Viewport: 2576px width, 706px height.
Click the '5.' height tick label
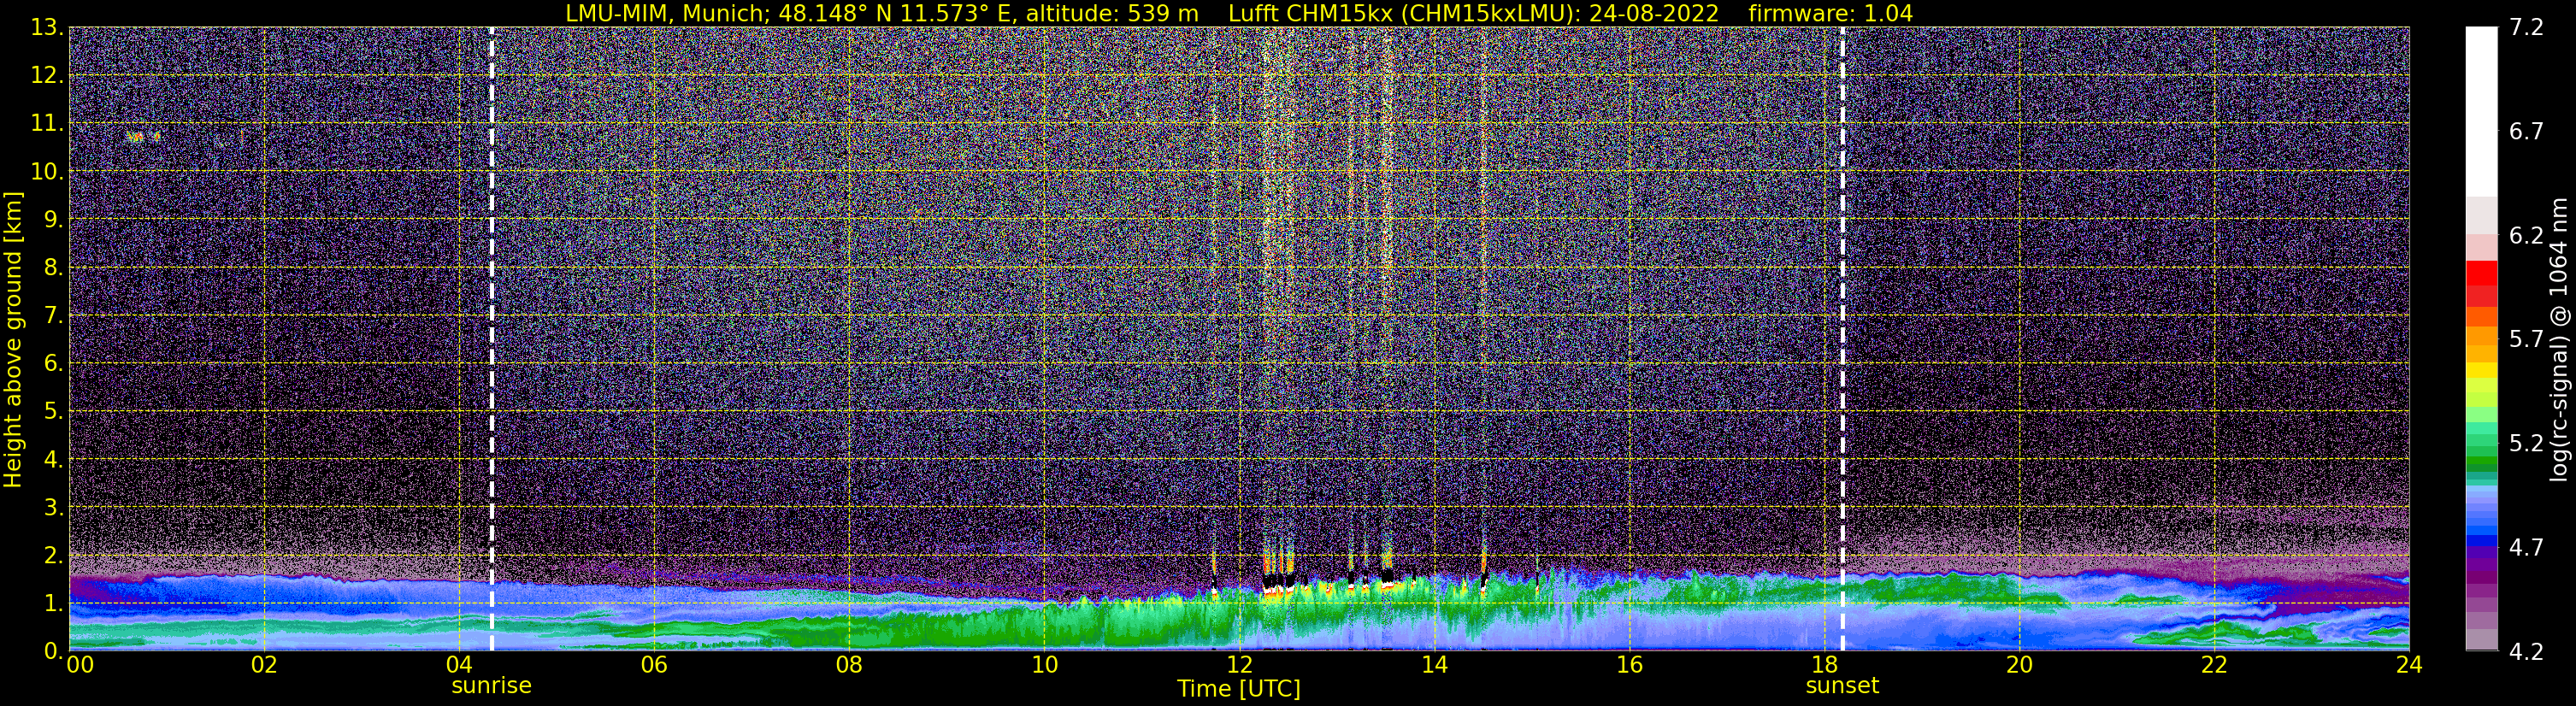pyautogui.click(x=54, y=411)
